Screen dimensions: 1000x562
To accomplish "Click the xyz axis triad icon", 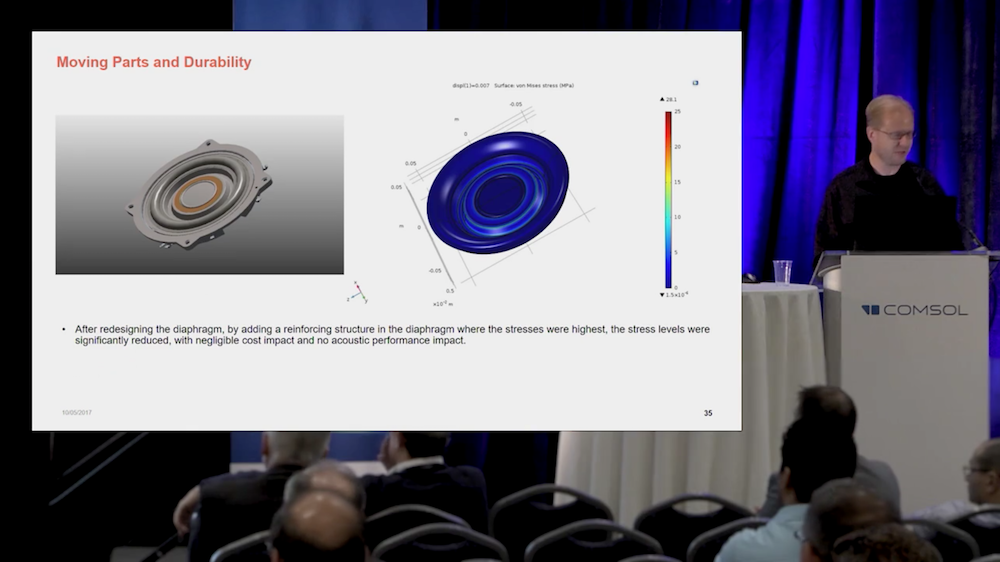I will pyautogui.click(x=358, y=293).
